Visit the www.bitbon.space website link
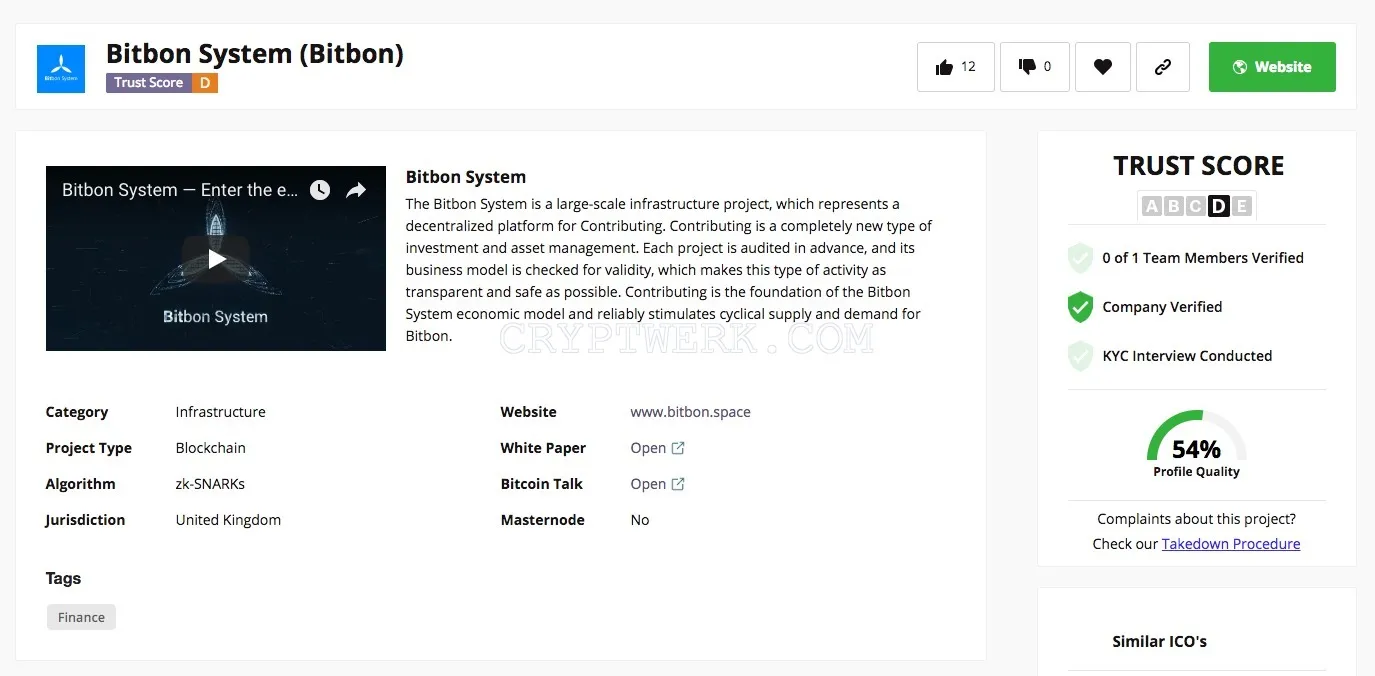 pyautogui.click(x=690, y=412)
